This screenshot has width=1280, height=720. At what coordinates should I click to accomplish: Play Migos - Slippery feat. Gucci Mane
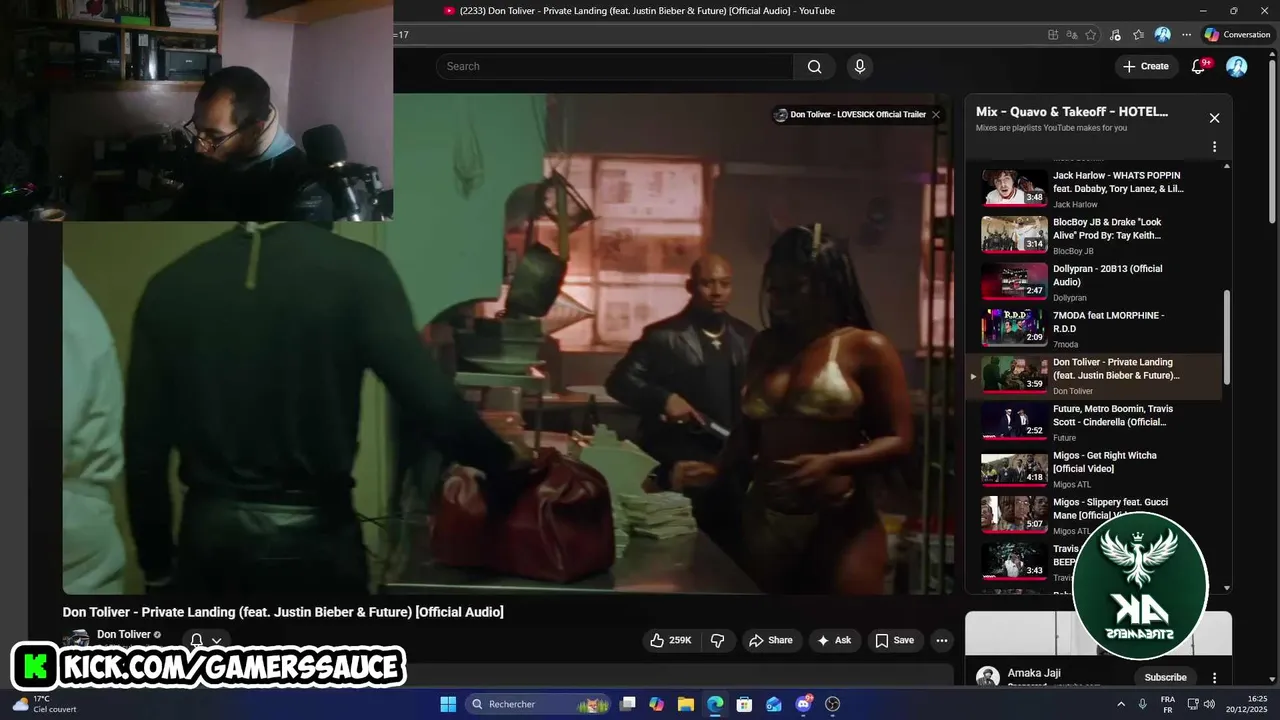(1094, 515)
